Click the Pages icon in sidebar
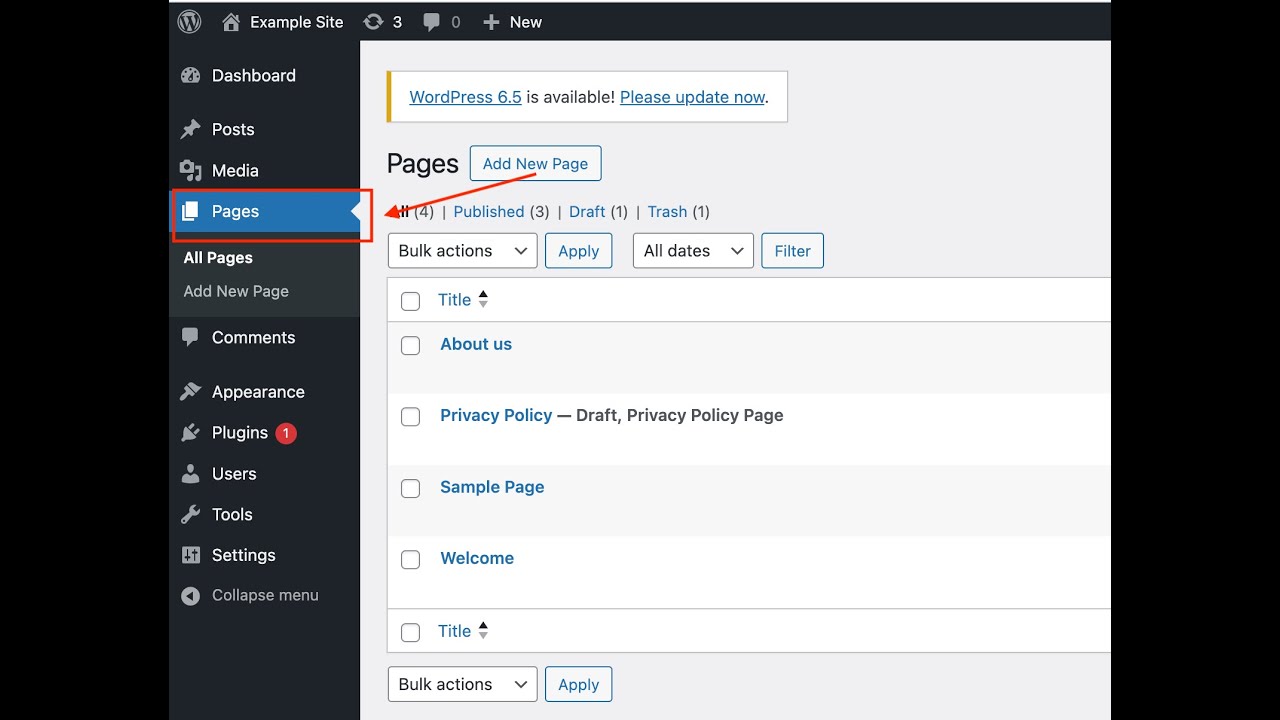This screenshot has height=720, width=1280. (x=190, y=211)
